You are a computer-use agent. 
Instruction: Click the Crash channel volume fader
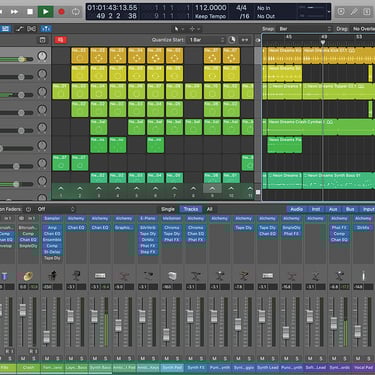click(23, 310)
